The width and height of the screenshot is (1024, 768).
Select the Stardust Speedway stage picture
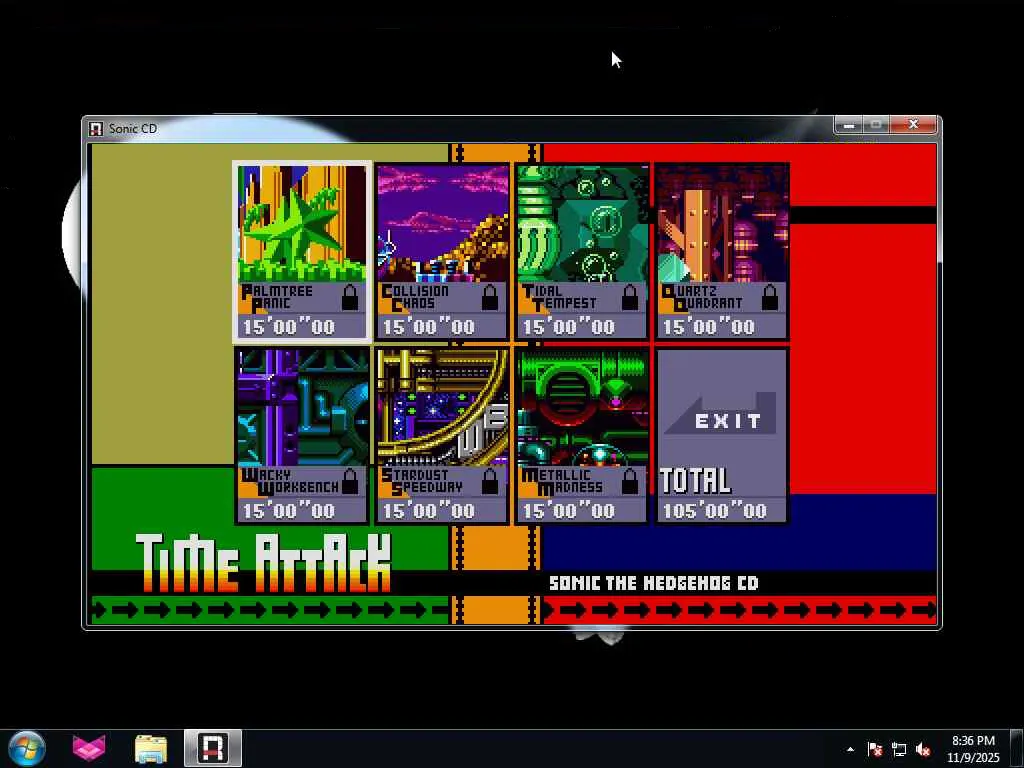coord(443,407)
